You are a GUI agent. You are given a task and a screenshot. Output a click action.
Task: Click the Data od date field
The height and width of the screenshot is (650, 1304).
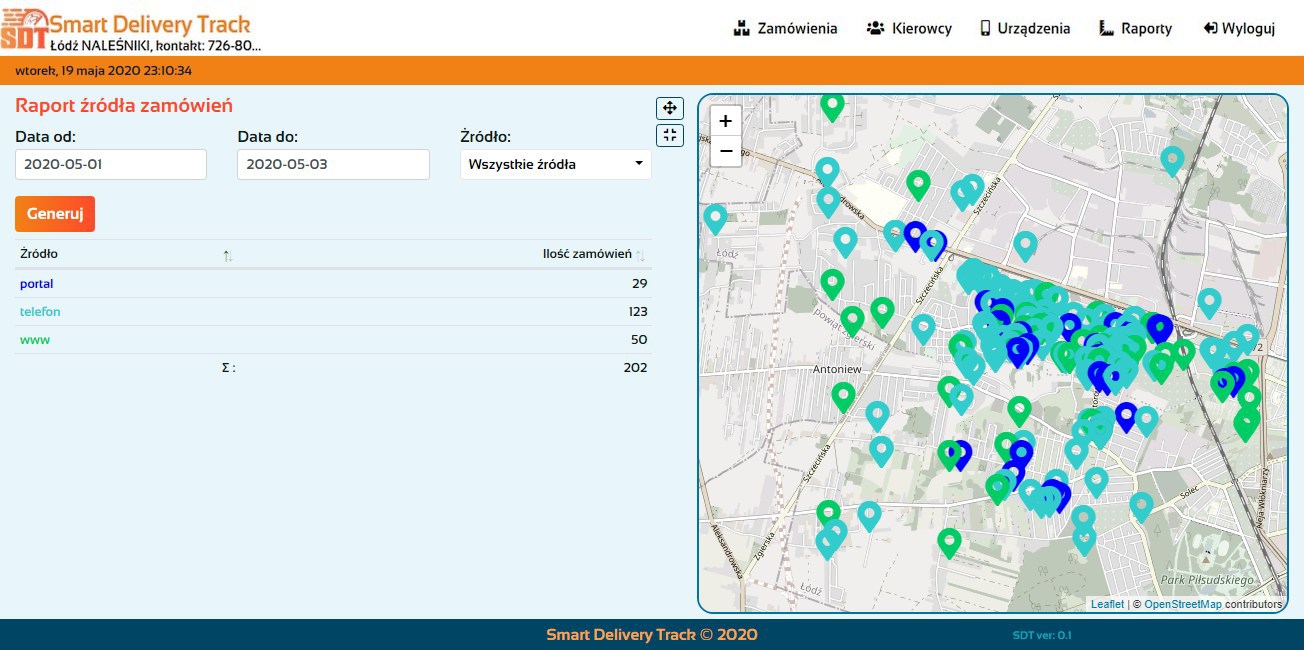(x=111, y=164)
